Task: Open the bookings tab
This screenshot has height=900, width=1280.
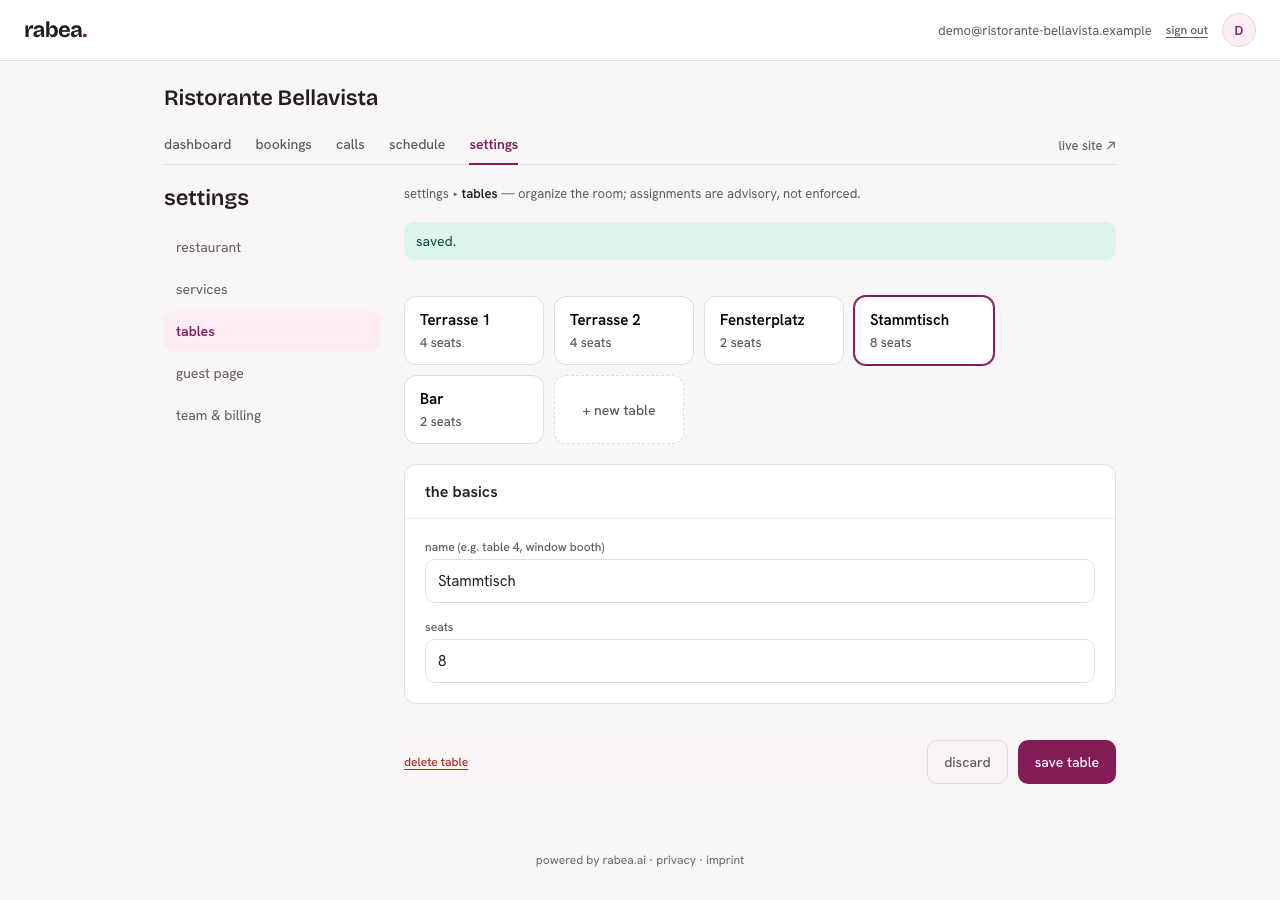Action: [284, 144]
